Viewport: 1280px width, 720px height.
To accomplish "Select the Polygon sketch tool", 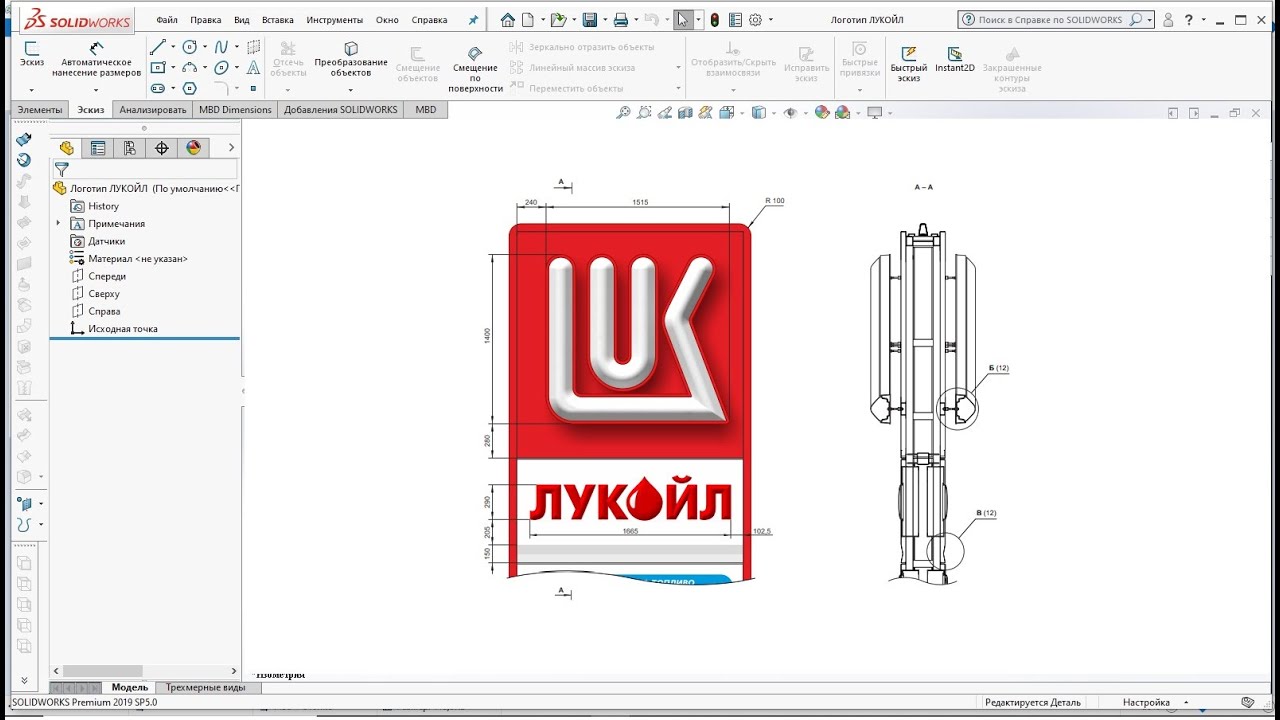I will point(189,88).
